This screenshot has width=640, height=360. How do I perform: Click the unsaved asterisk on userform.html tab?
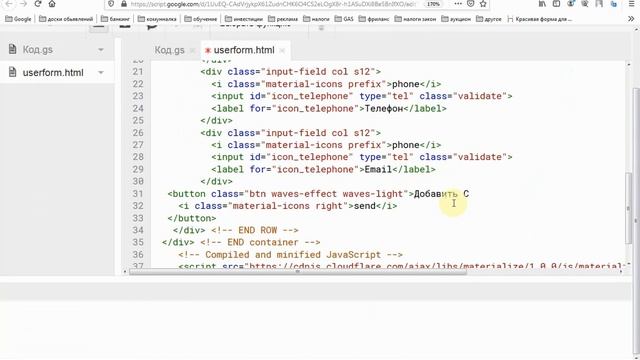208,51
